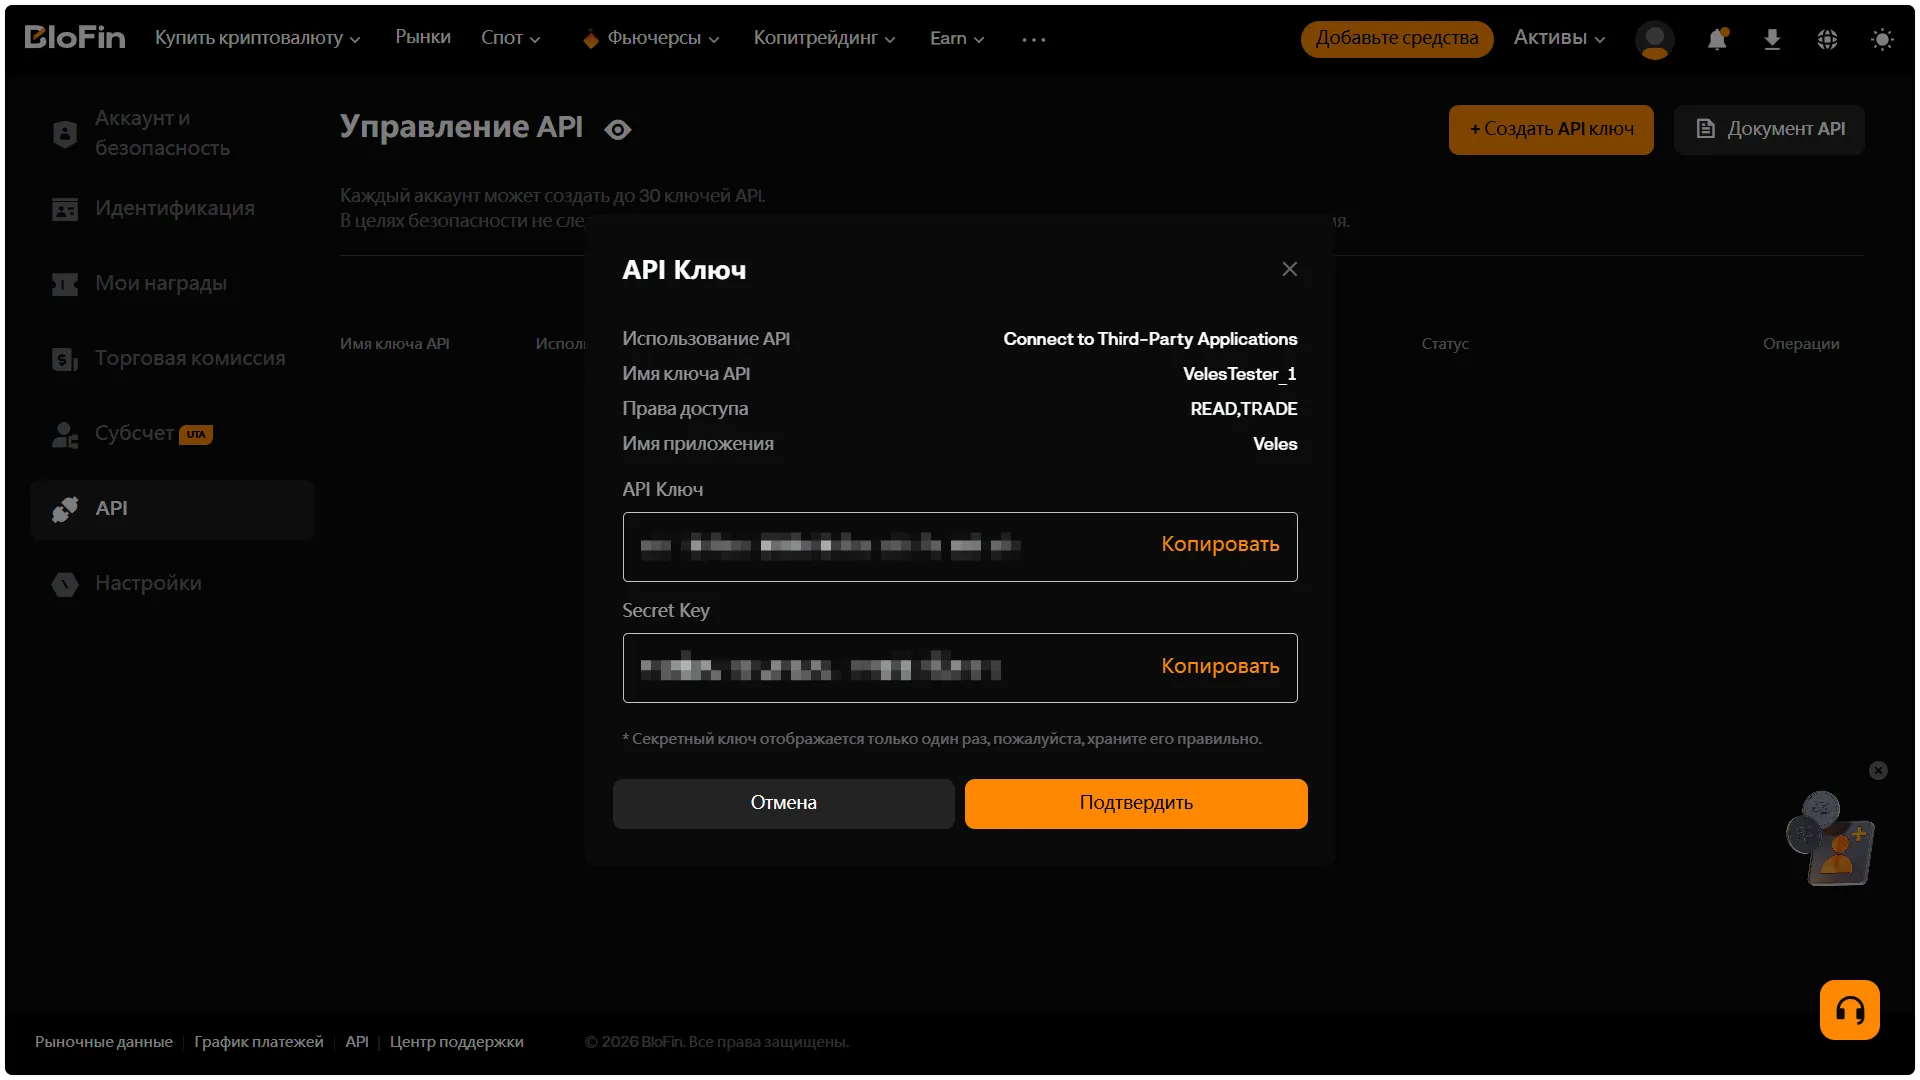Expand the Earn dropdown menu
Screen dimensions: 1920x1080
tap(957, 38)
